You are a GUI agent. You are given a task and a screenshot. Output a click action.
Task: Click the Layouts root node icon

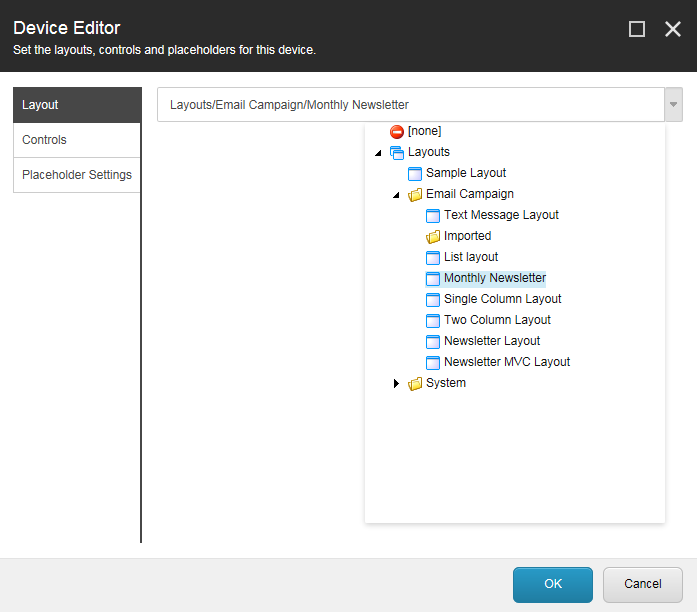pyautogui.click(x=397, y=152)
